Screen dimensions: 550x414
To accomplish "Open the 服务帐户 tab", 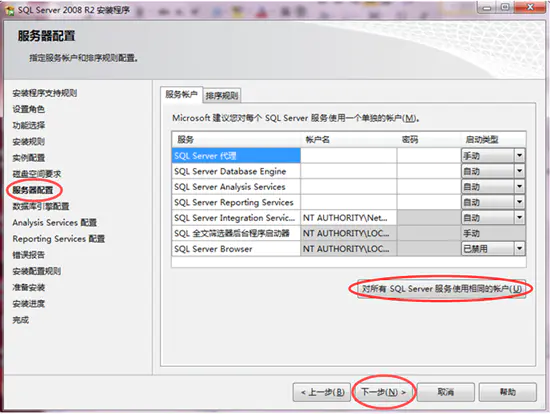I will click(x=181, y=95).
